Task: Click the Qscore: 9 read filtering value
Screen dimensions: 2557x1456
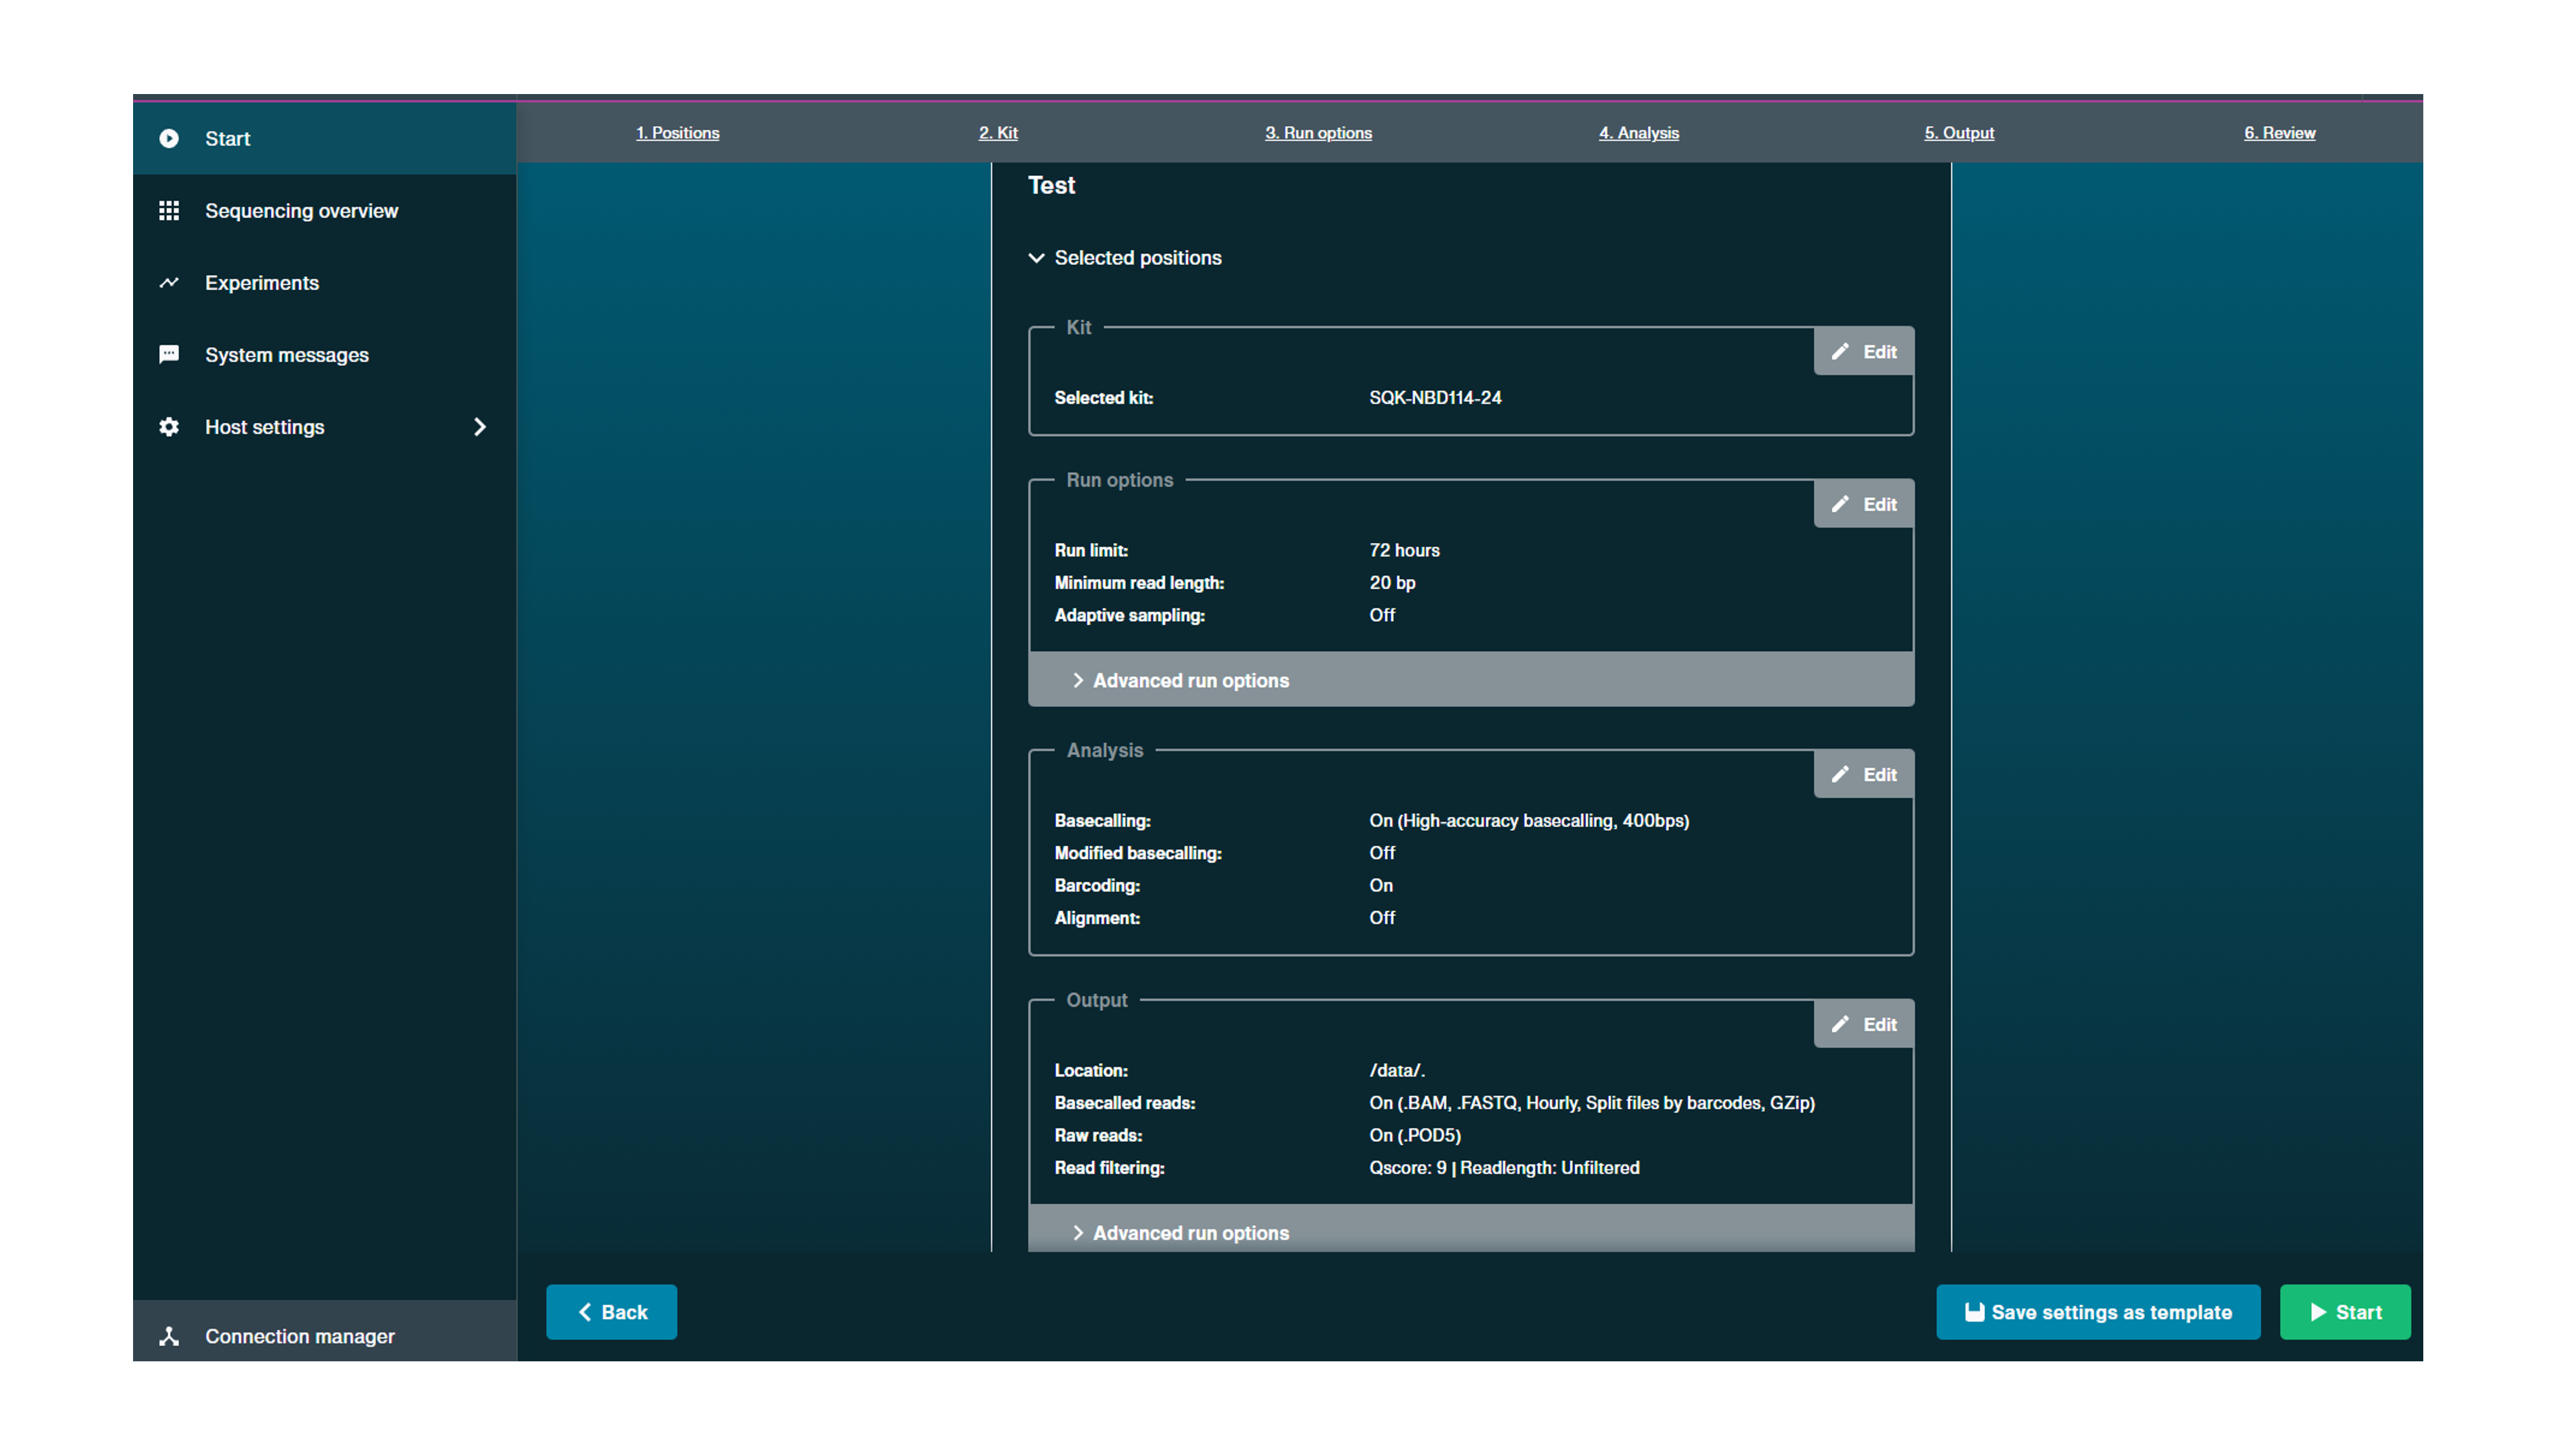Action: [1504, 1168]
